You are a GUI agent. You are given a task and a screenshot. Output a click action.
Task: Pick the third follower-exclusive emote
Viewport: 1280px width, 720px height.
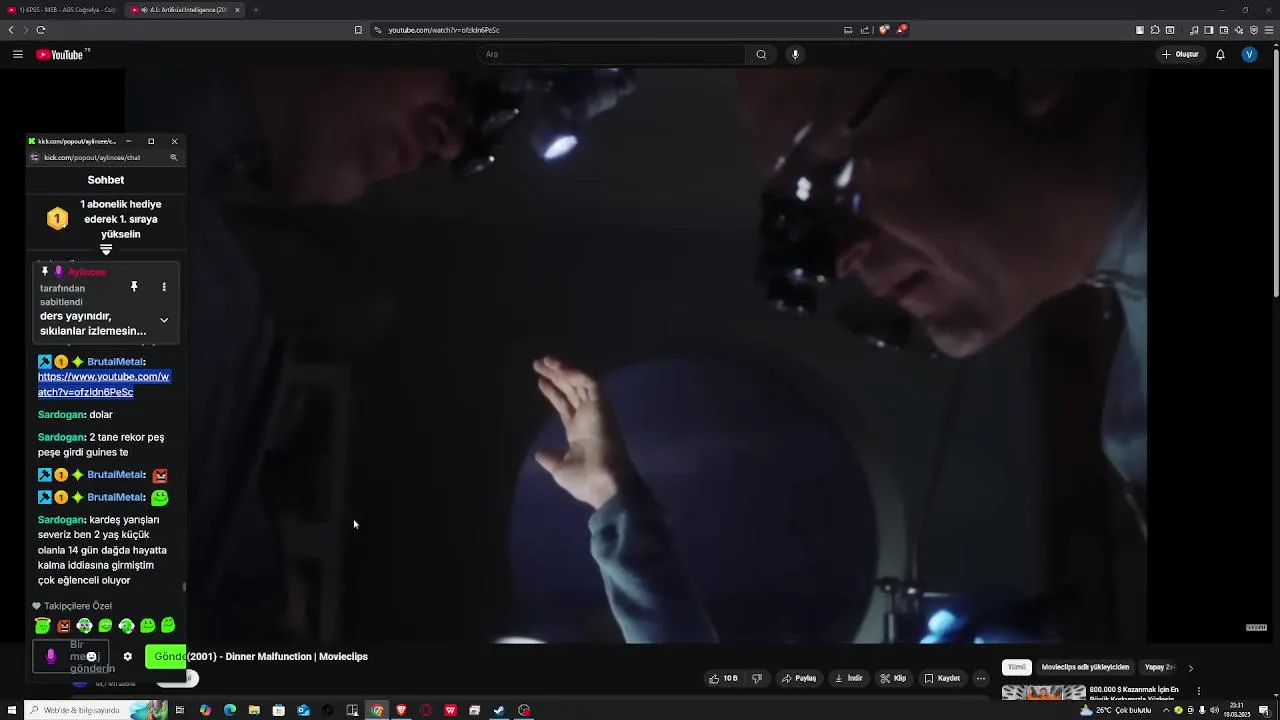(84, 626)
